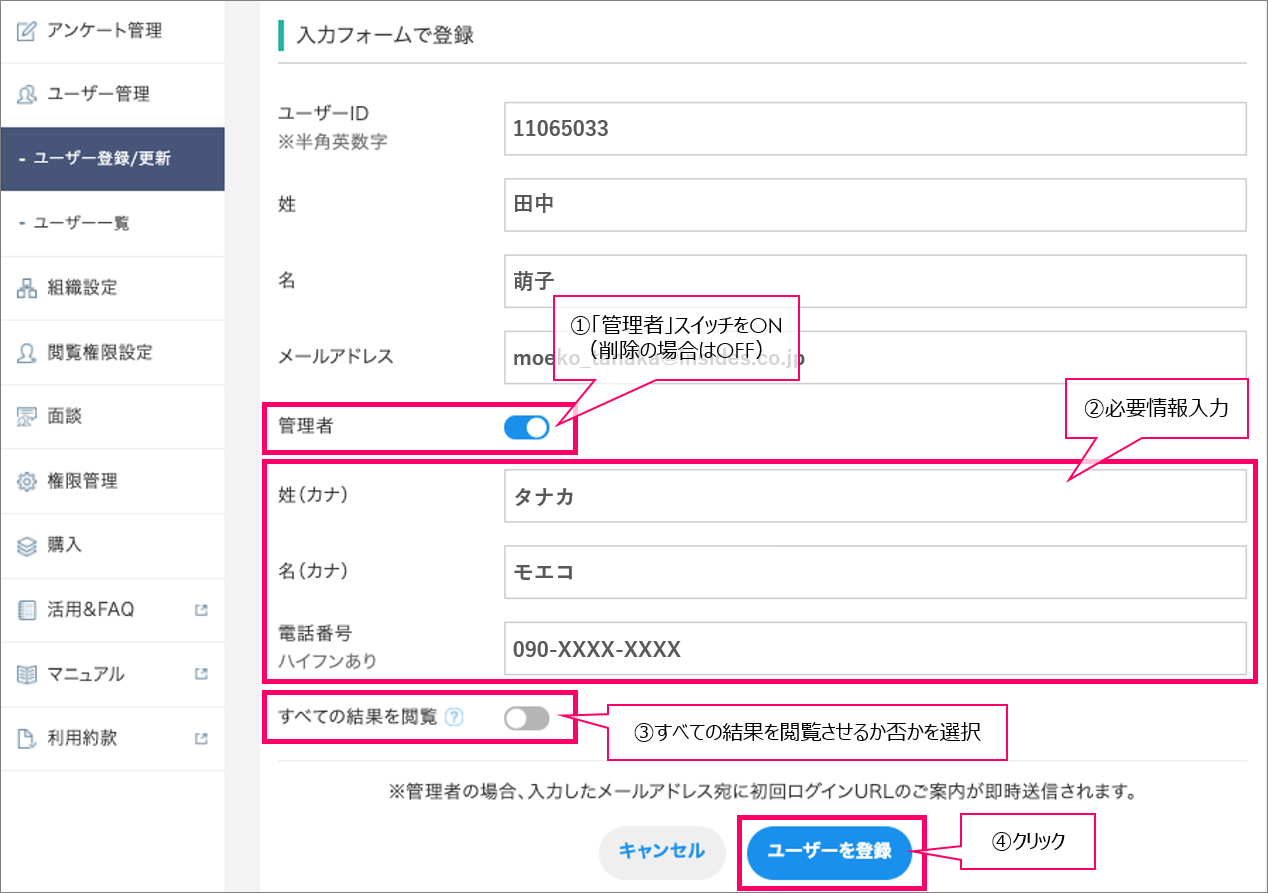Click the マニュアル open book icon
The width and height of the screenshot is (1268, 893).
27,674
